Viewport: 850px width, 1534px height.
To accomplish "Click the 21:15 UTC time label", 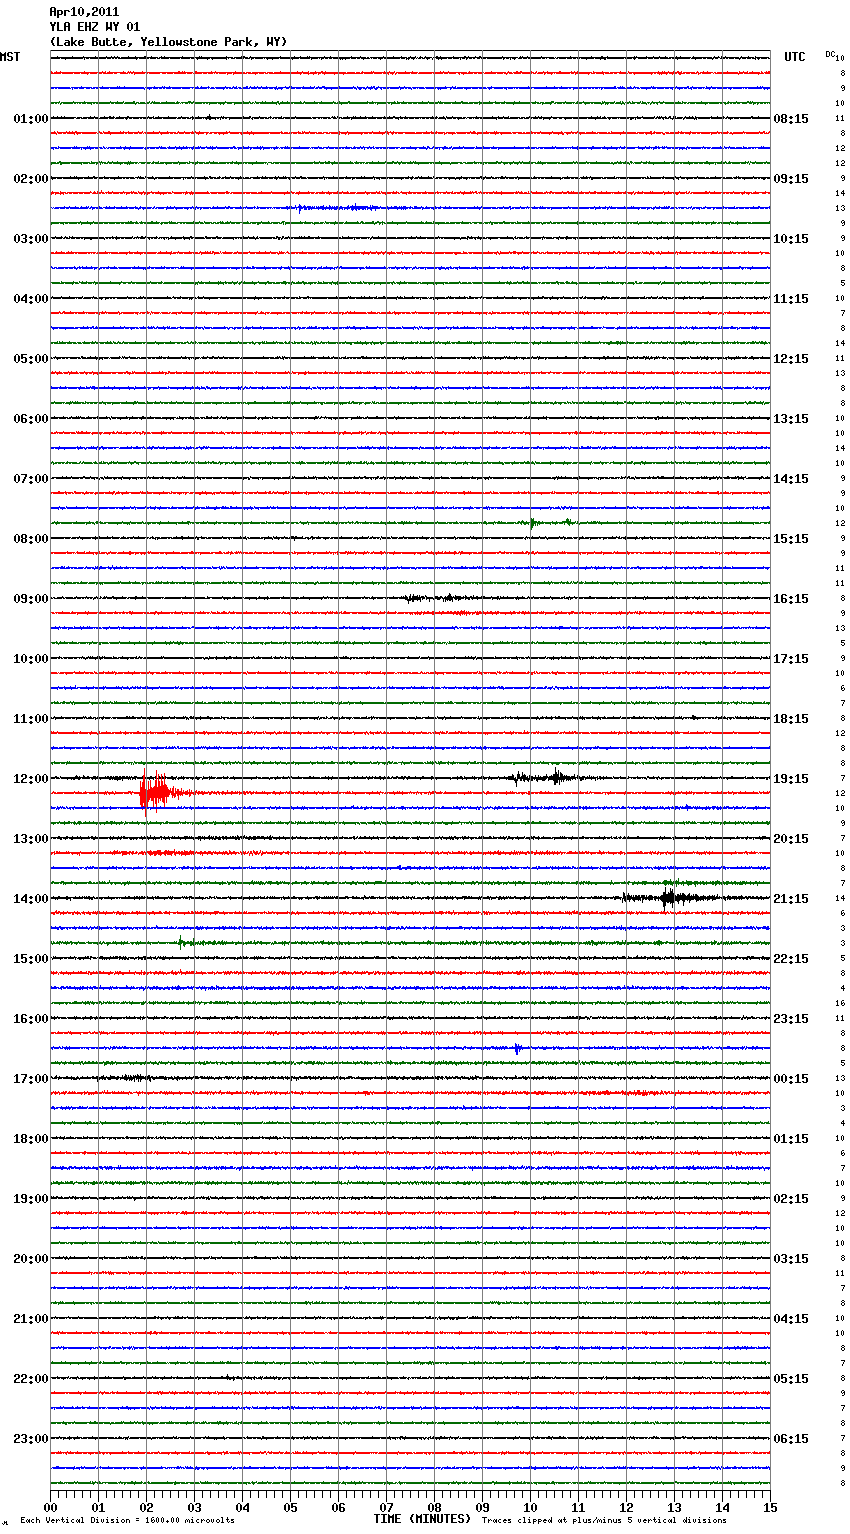I will pyautogui.click(x=791, y=899).
